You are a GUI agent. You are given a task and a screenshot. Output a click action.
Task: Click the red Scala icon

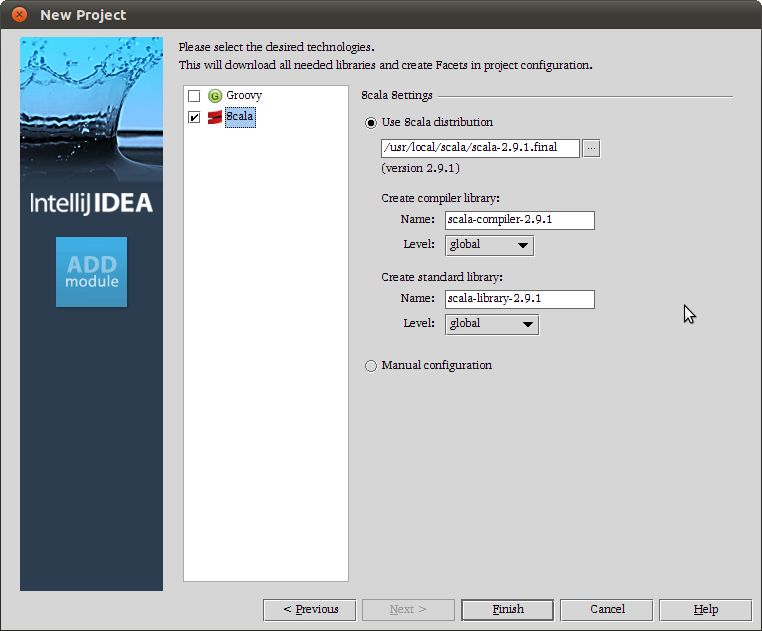coord(215,117)
